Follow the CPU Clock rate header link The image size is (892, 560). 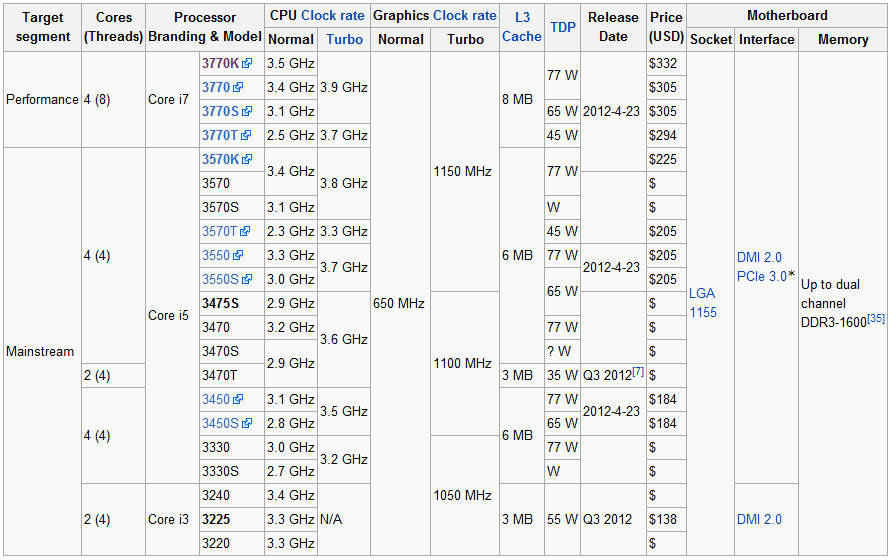333,15
